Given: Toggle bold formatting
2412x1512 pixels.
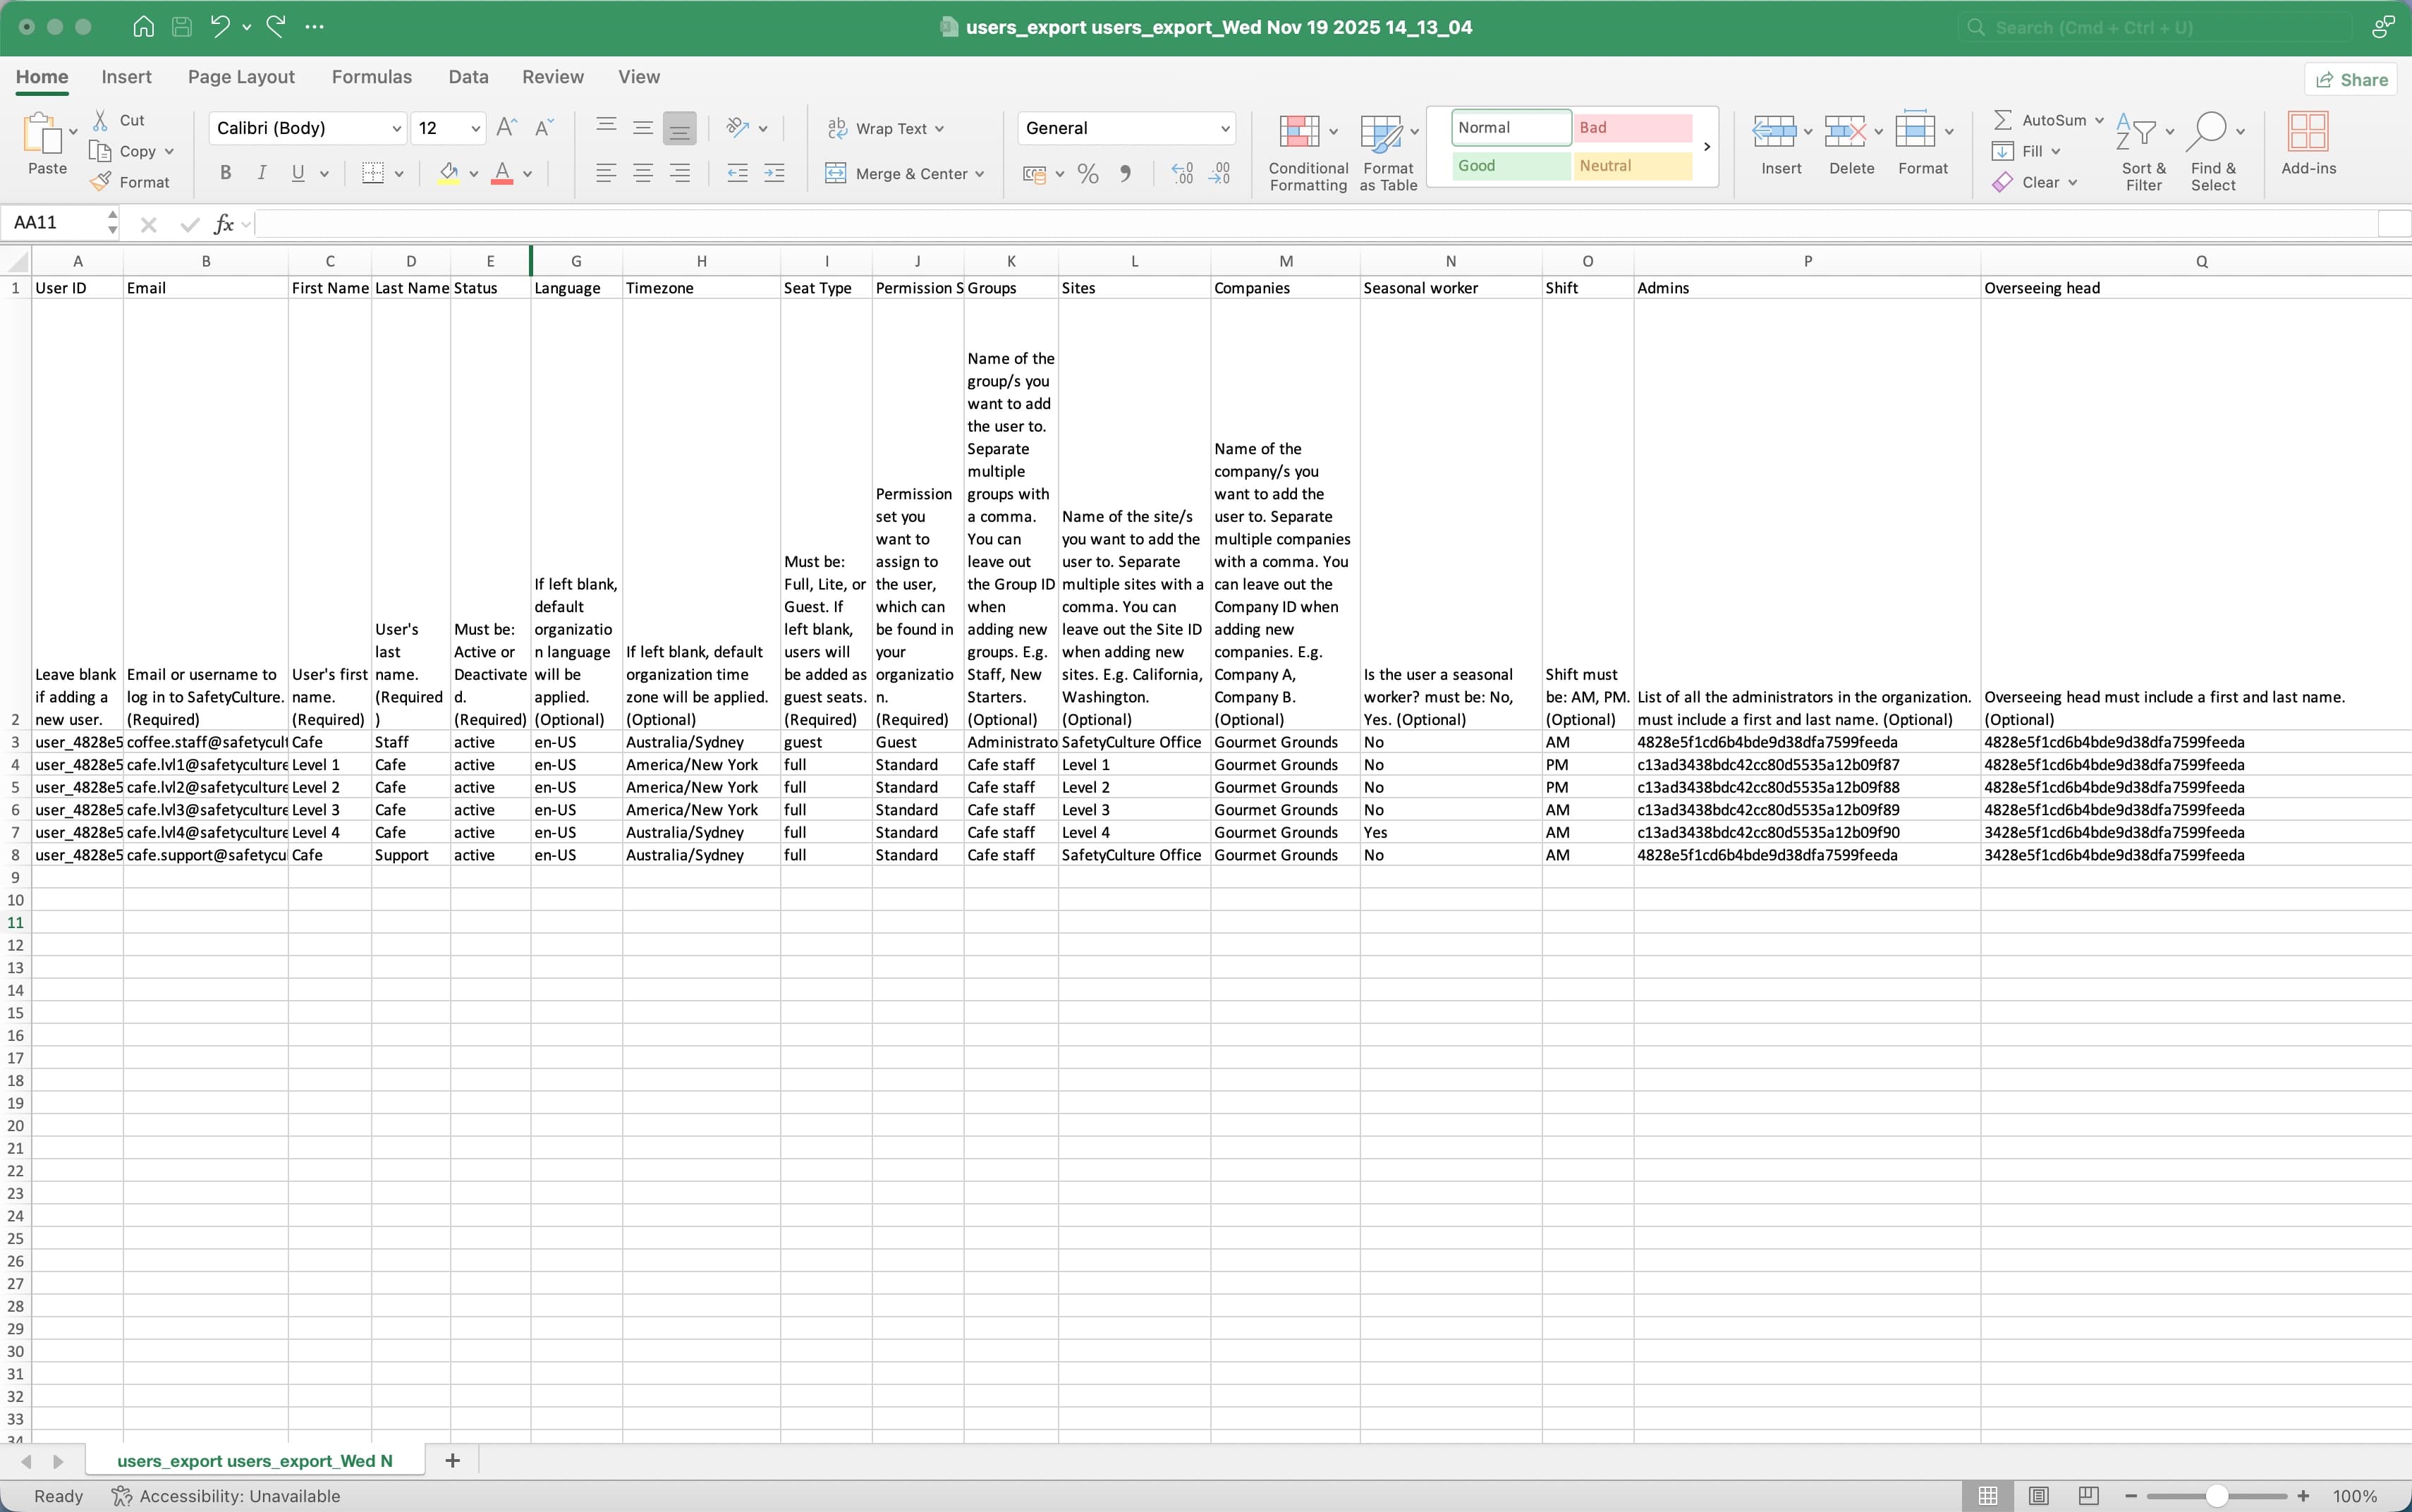Looking at the screenshot, I should click(x=224, y=173).
